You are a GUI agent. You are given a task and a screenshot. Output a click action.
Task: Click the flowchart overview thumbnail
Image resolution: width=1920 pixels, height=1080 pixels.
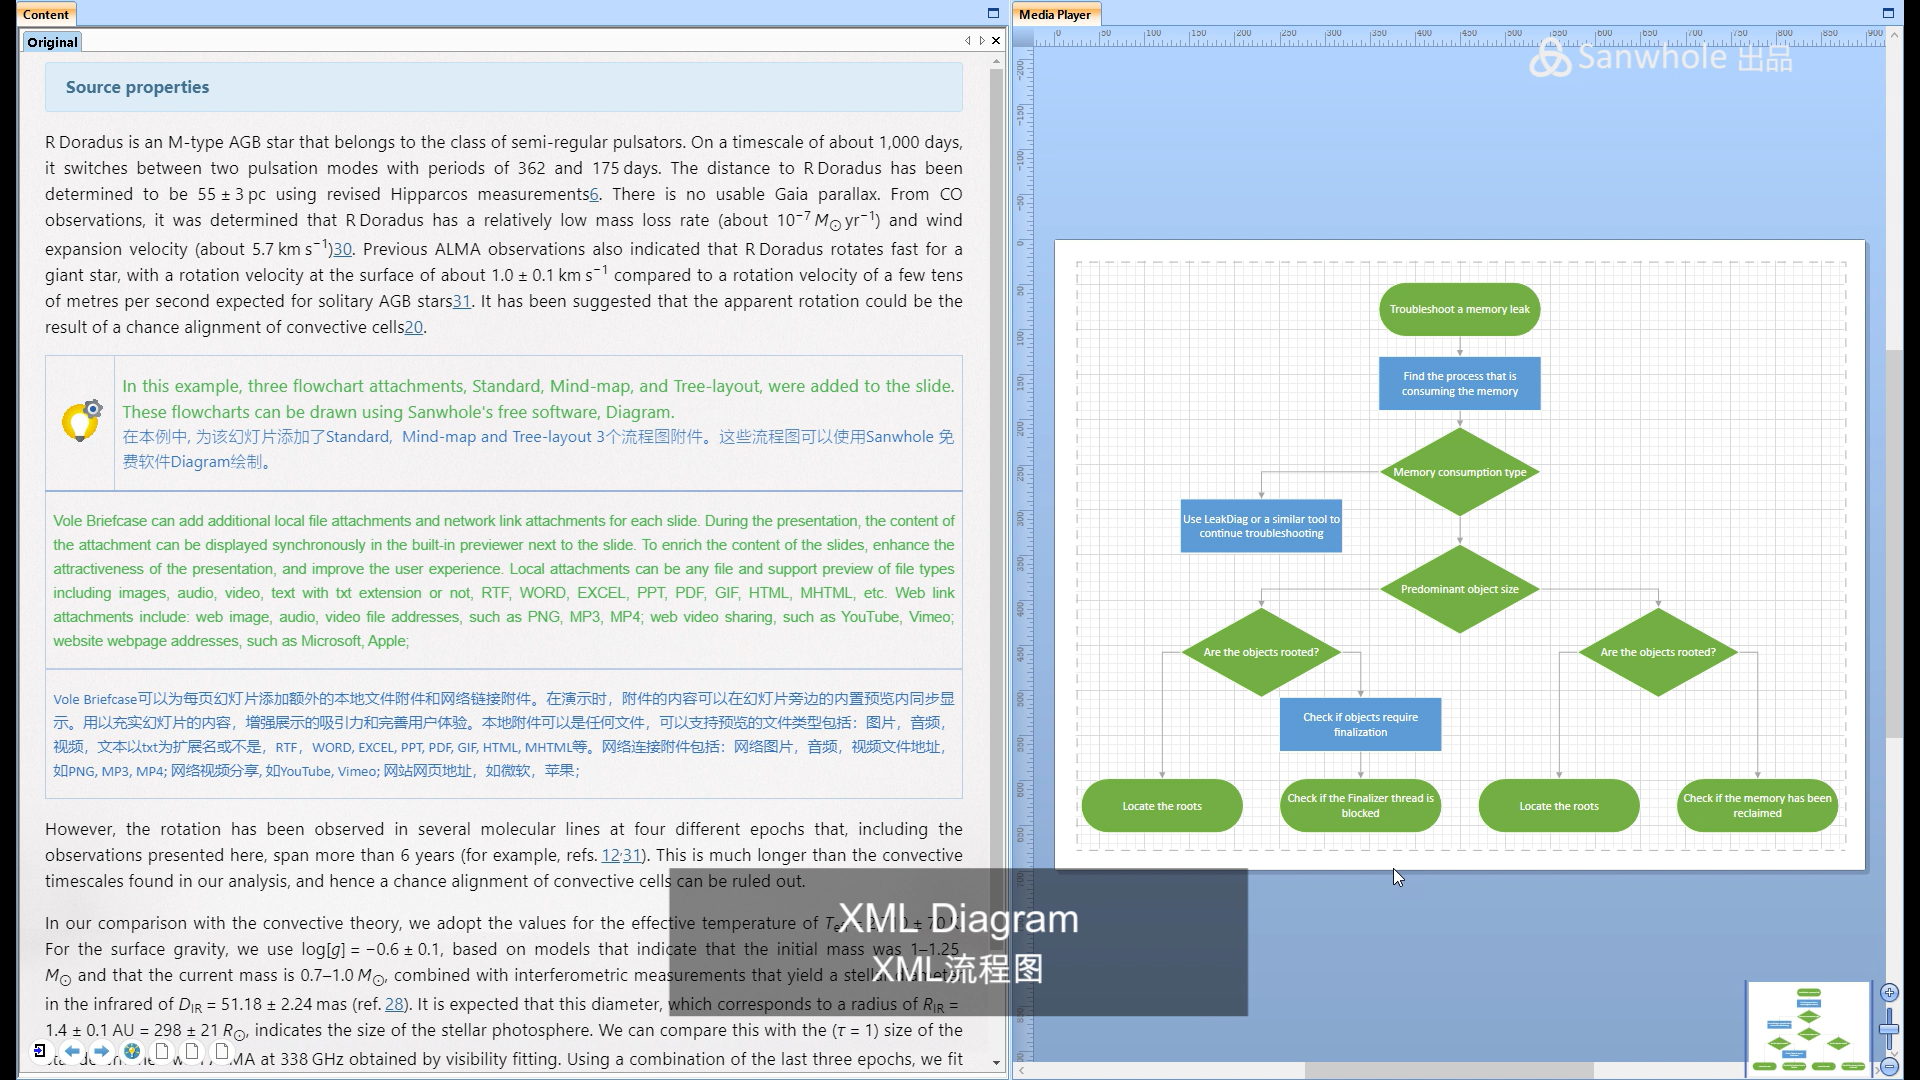[1808, 1030]
